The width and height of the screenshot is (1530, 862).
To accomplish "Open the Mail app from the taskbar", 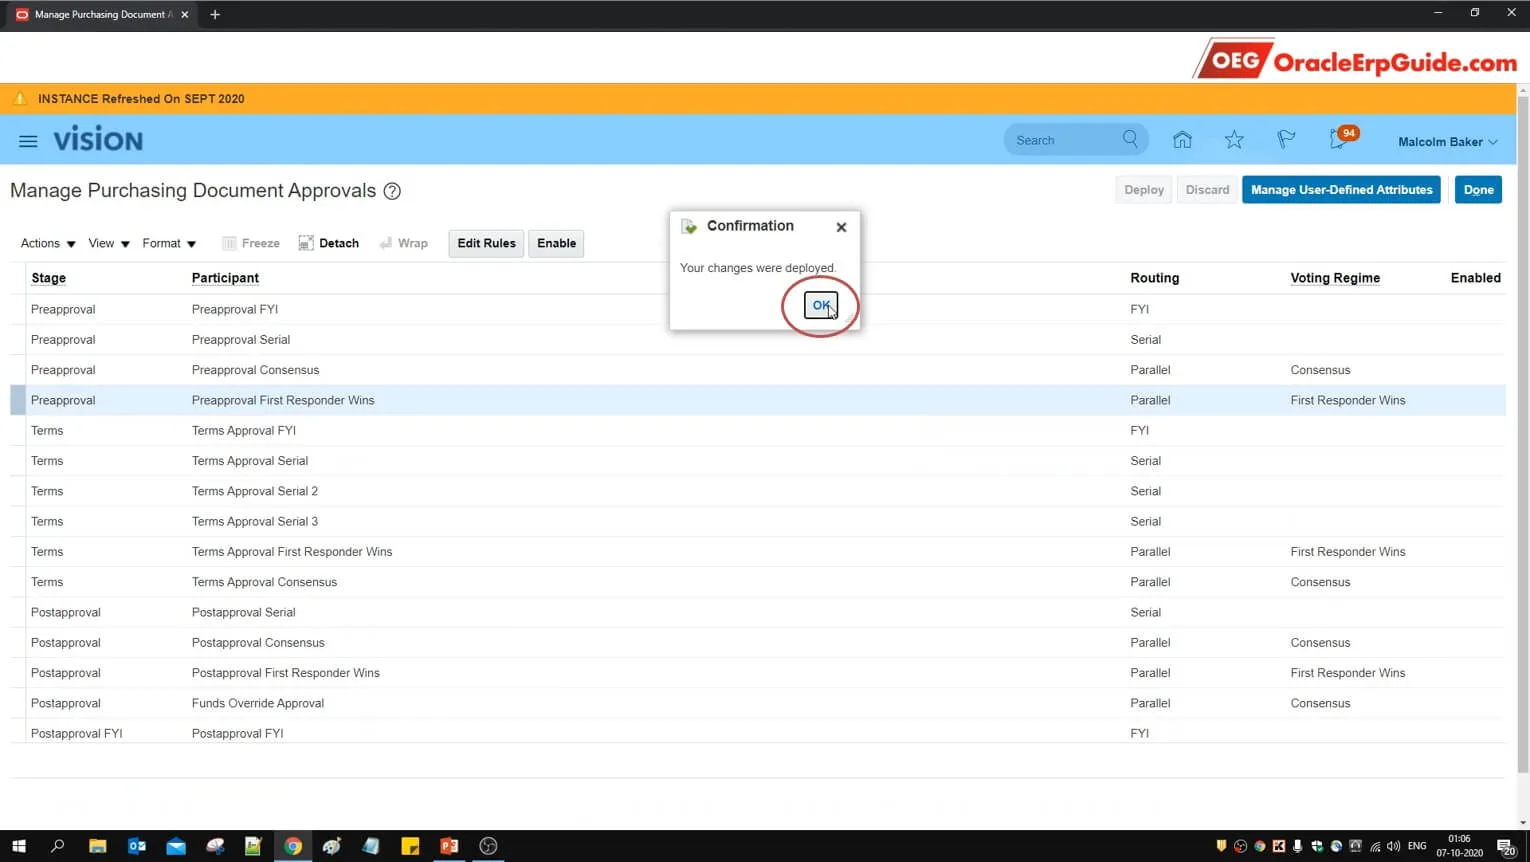I will coord(176,846).
